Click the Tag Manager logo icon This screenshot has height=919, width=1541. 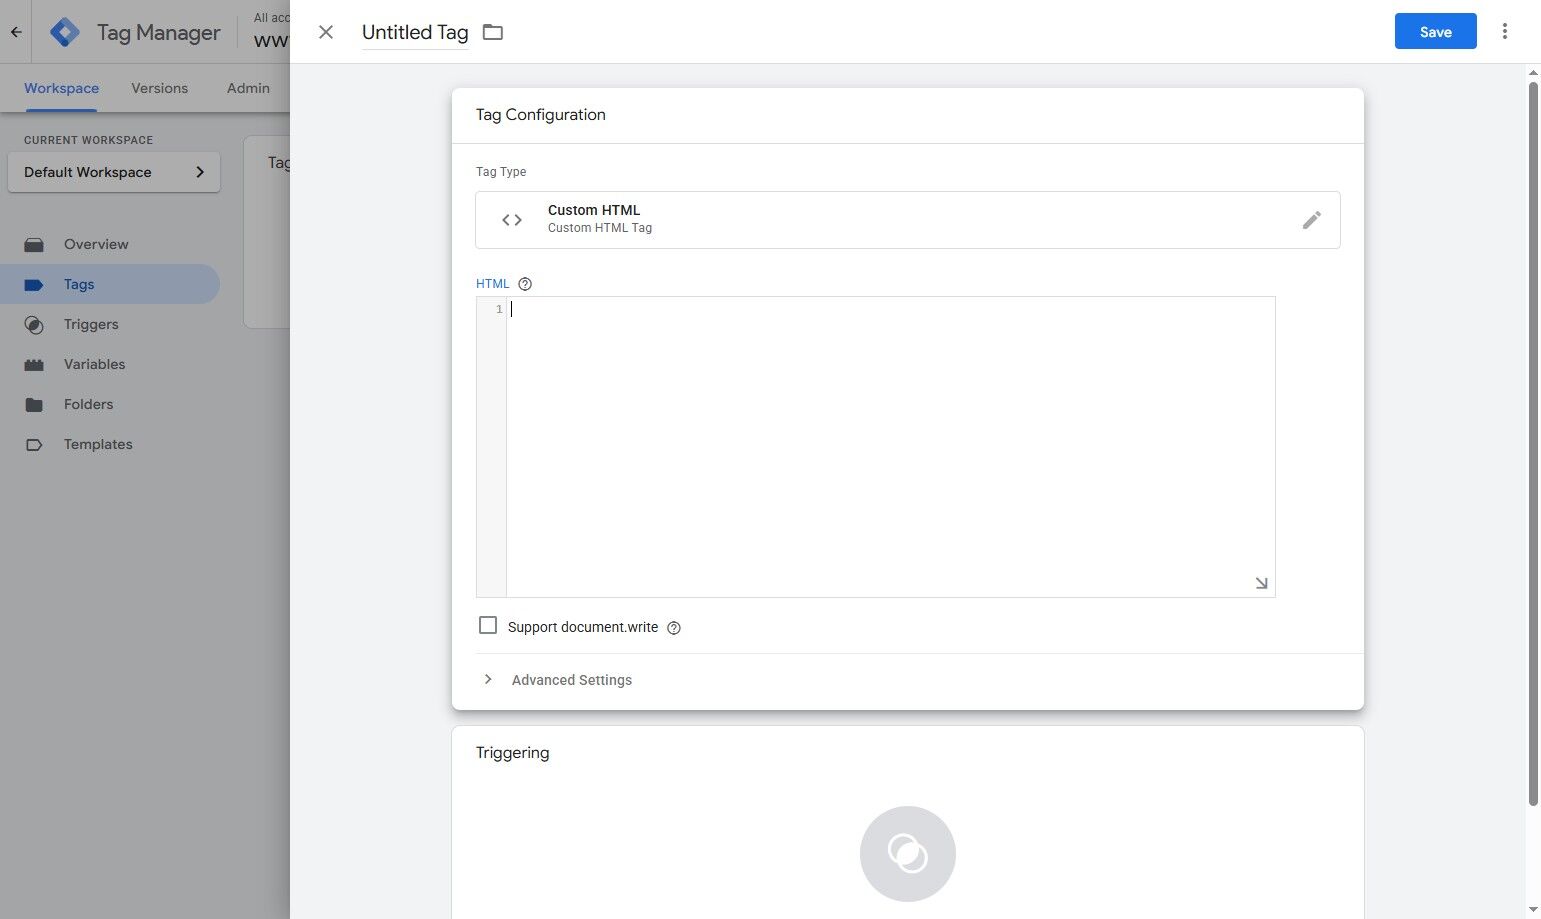(65, 32)
